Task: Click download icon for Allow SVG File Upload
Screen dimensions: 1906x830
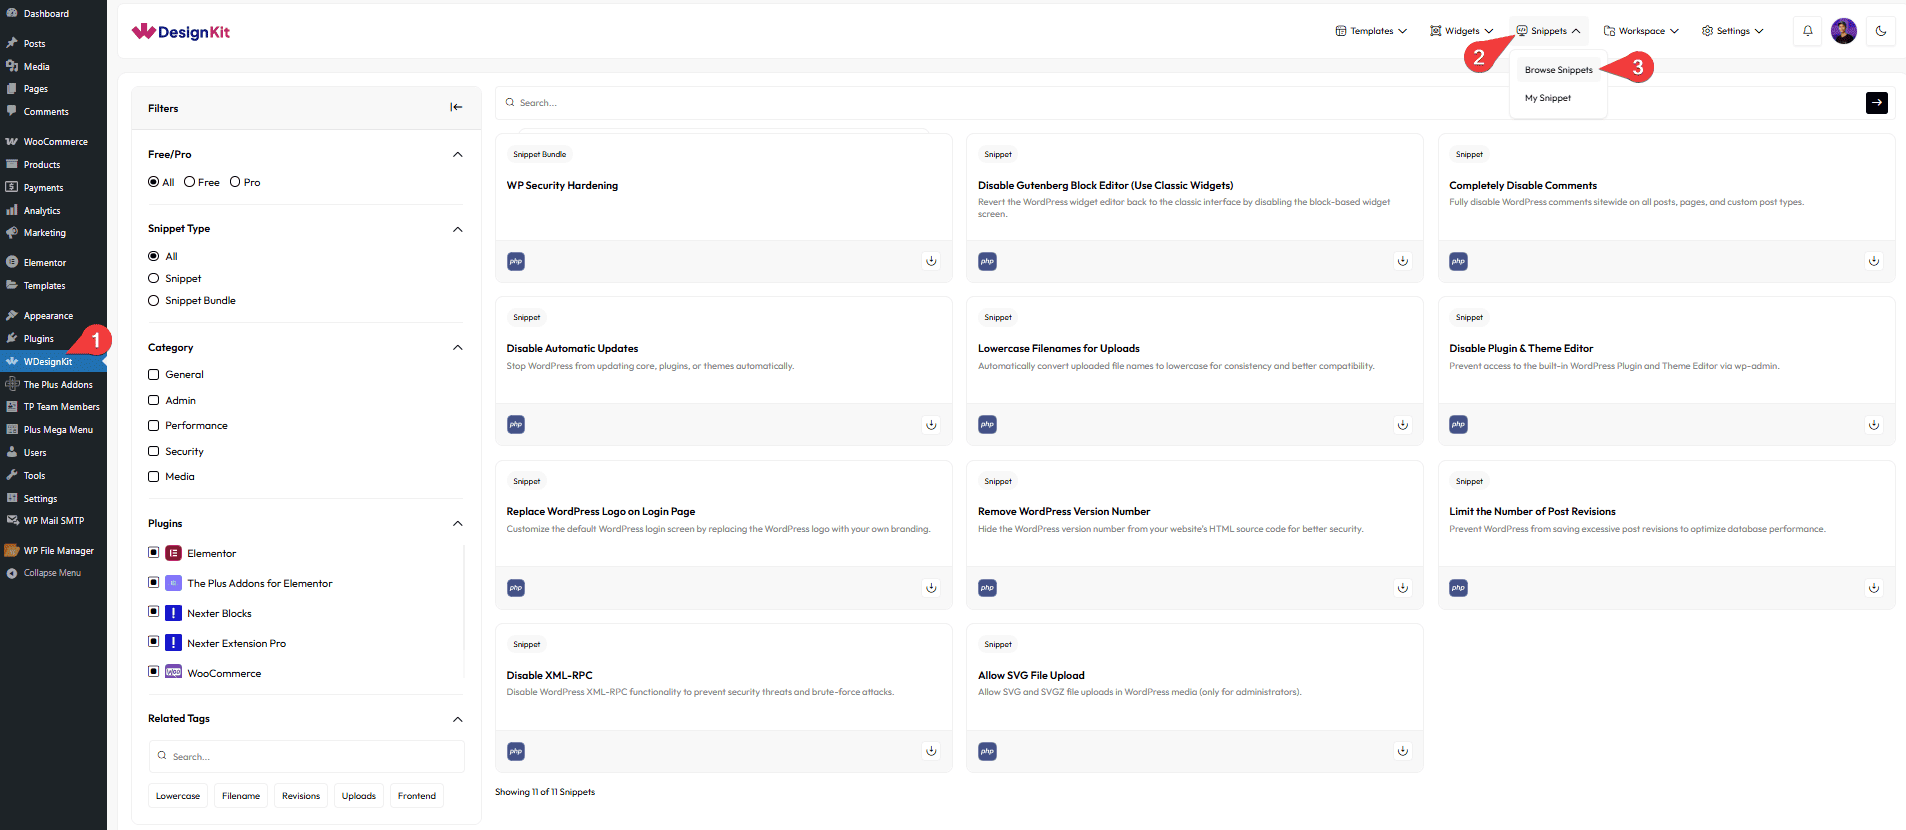Action: (x=1402, y=751)
